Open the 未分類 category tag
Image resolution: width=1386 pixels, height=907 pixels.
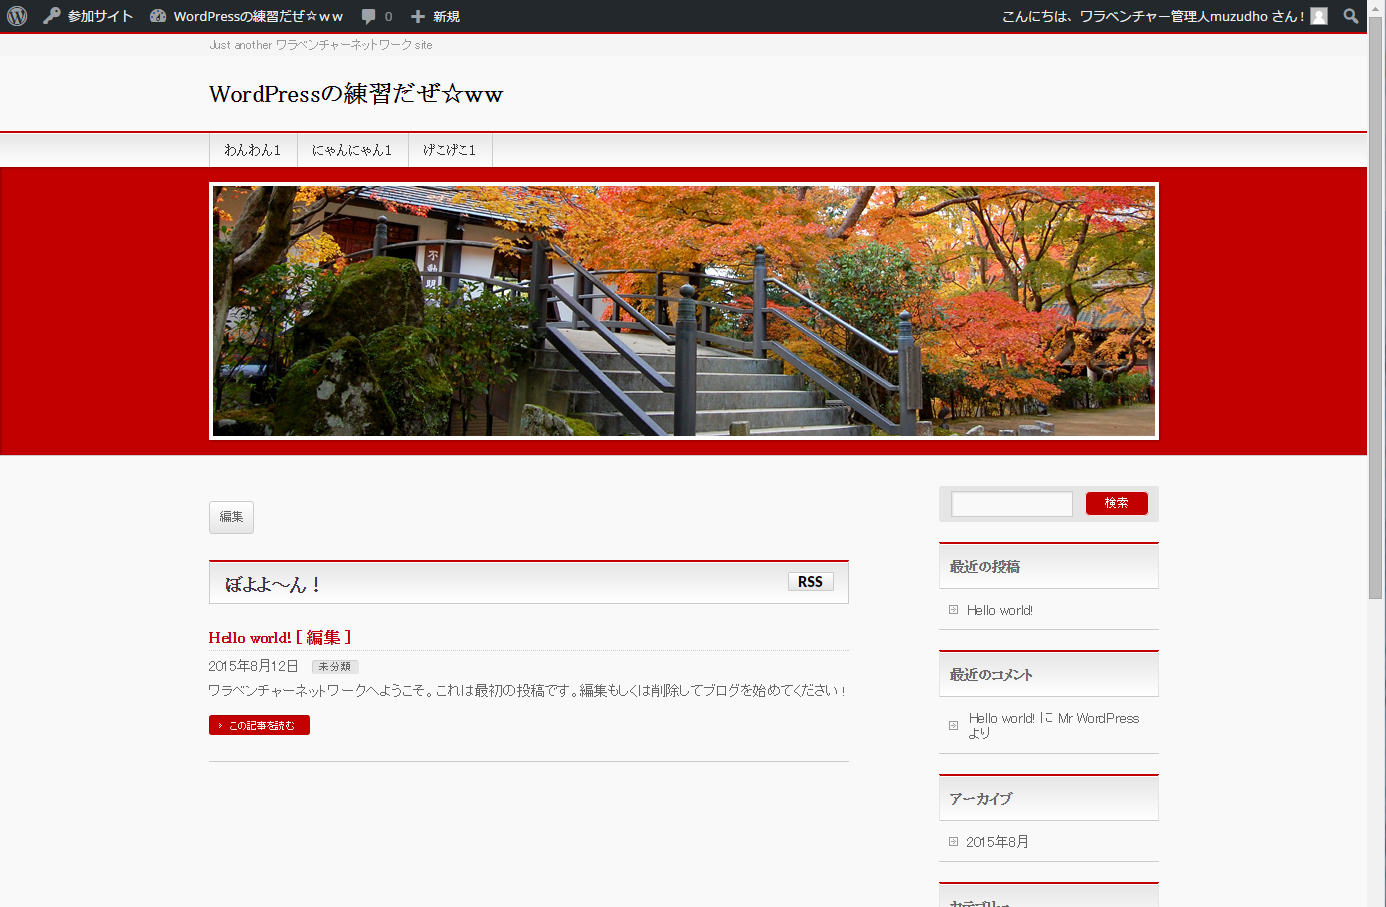click(x=335, y=667)
